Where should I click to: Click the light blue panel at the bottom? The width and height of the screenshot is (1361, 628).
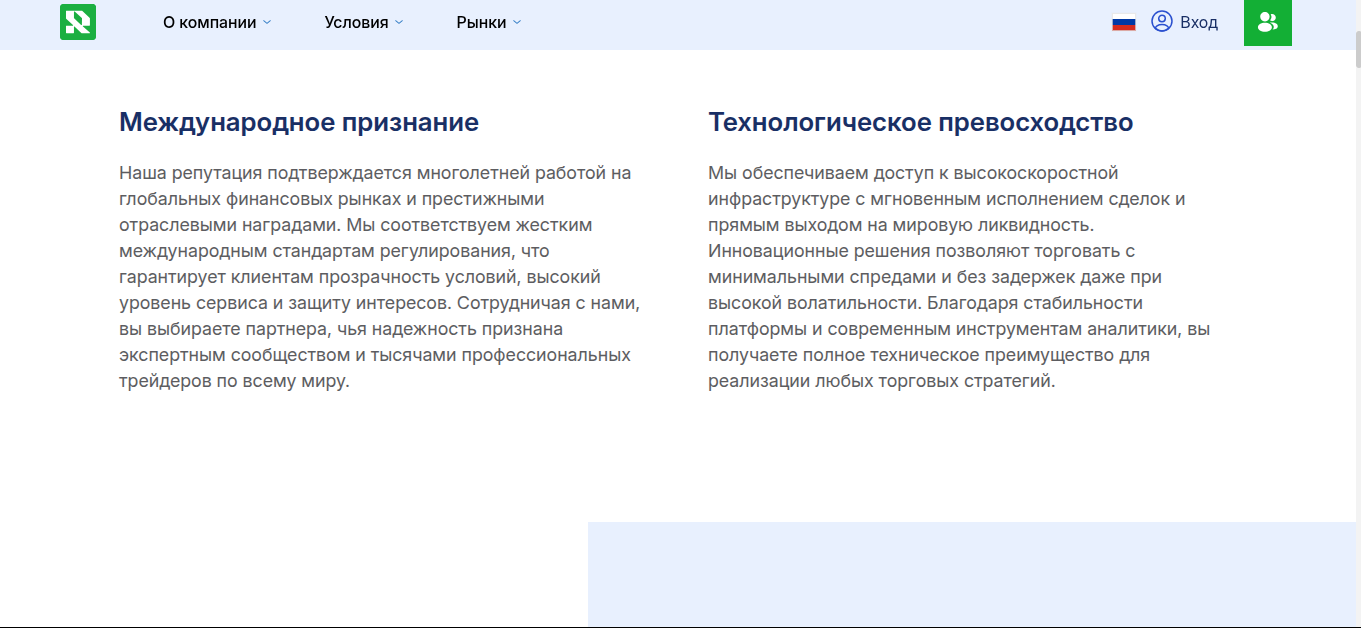(x=970, y=575)
